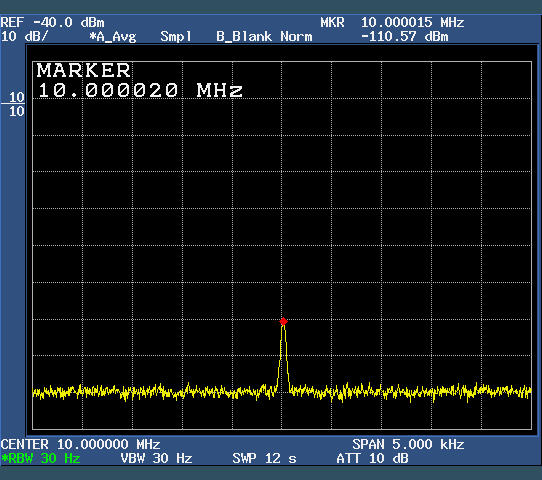
Task: Click the 10 dB/ scale label
Action: [x=24, y=36]
